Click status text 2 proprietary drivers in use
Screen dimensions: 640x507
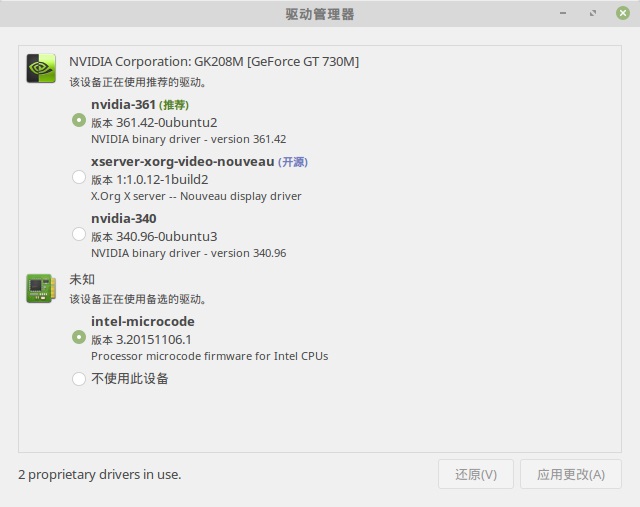pyautogui.click(x=100, y=475)
